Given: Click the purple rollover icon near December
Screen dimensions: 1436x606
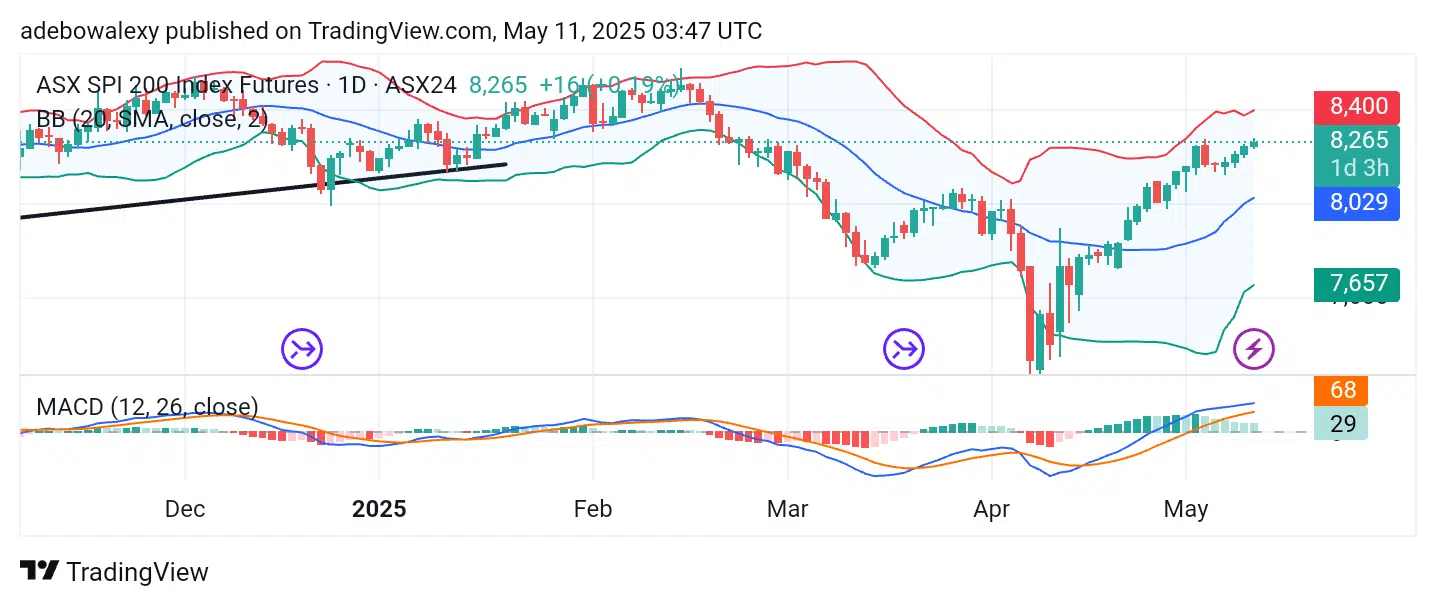Looking at the screenshot, I should coord(303,349).
